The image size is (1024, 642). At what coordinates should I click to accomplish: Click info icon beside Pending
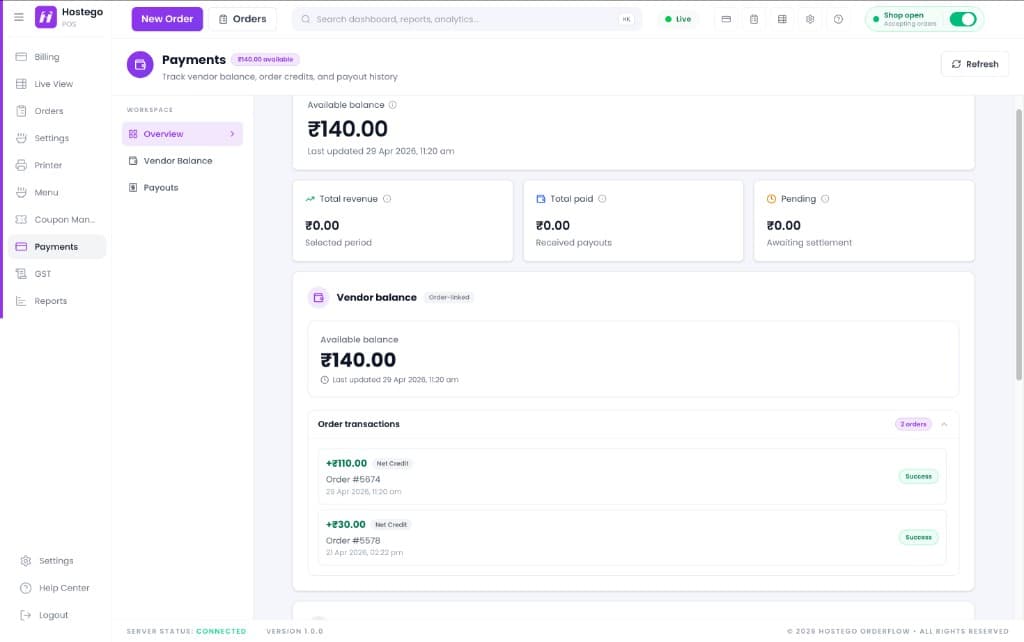point(825,199)
